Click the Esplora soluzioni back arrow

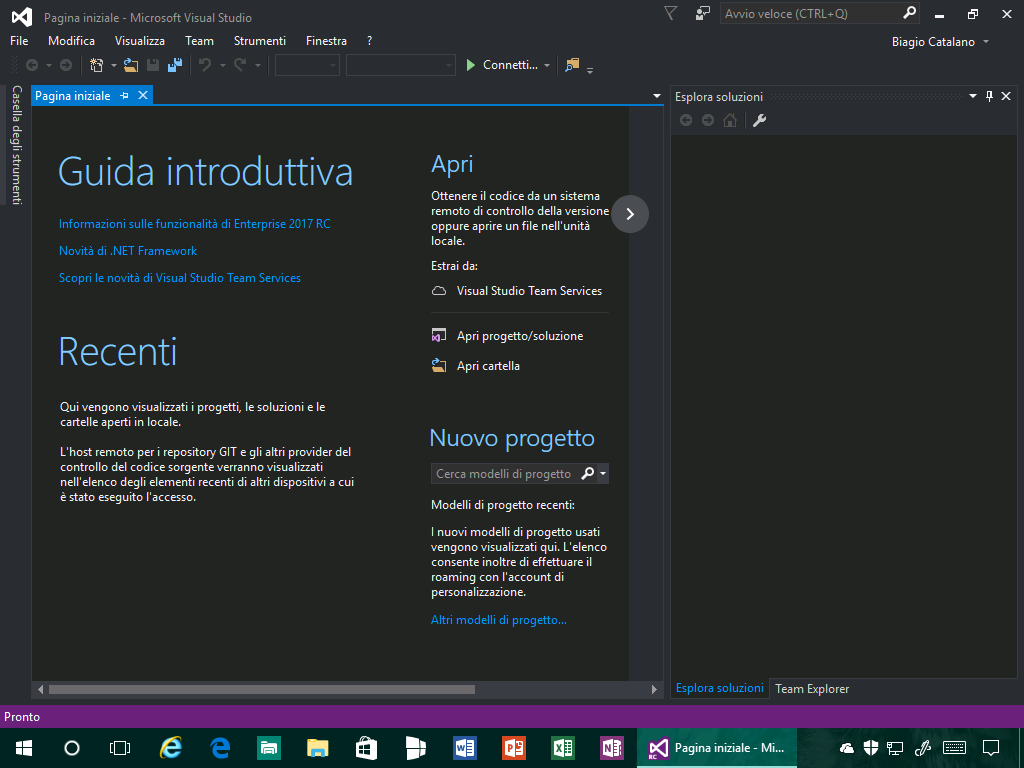point(686,120)
